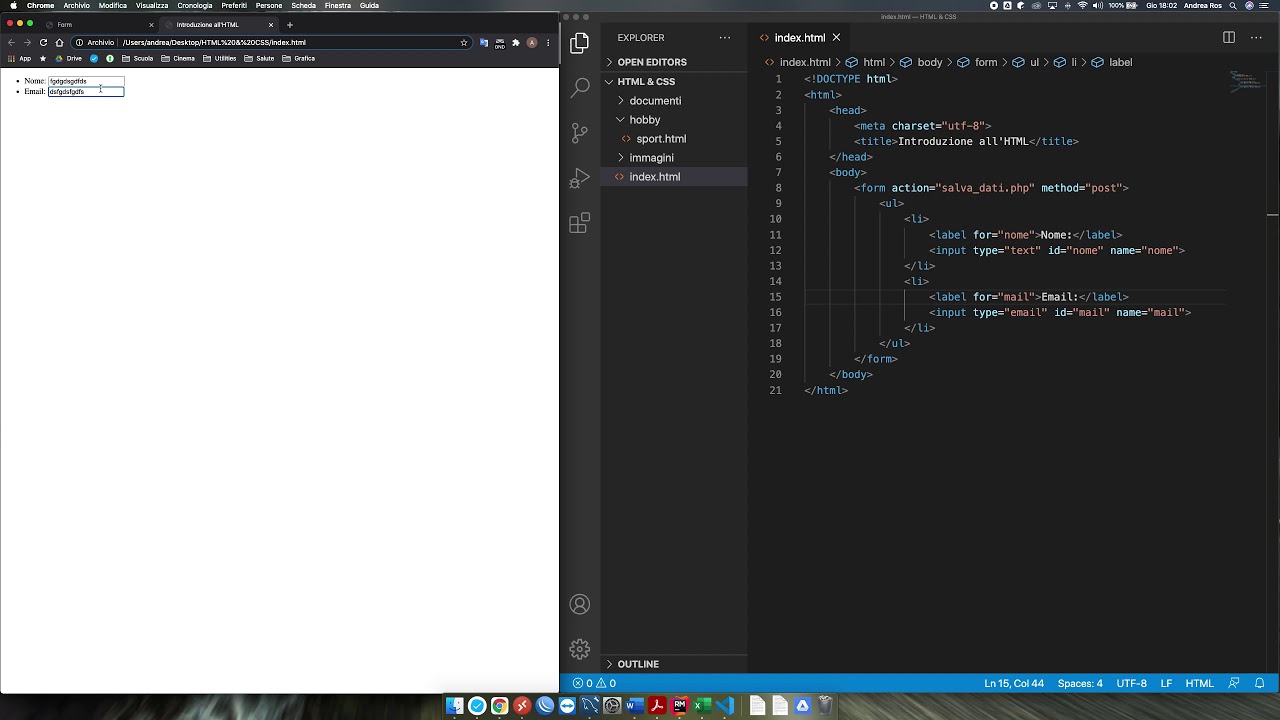Screen dimensions: 1280x720
Task: Open the Extensions view
Action: [579, 224]
